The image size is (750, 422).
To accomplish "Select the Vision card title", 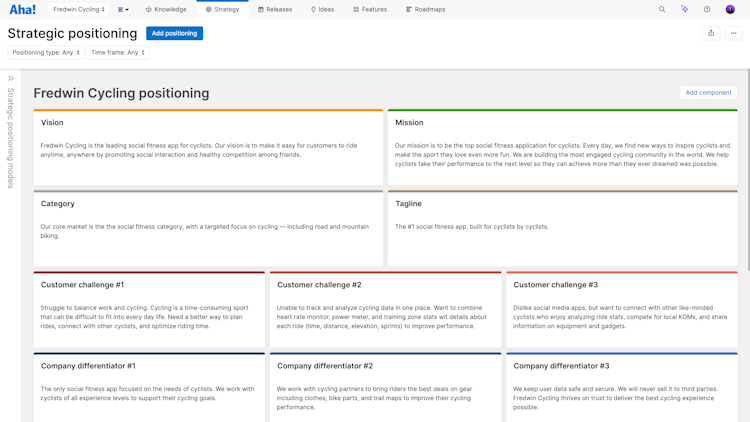I will tap(52, 122).
